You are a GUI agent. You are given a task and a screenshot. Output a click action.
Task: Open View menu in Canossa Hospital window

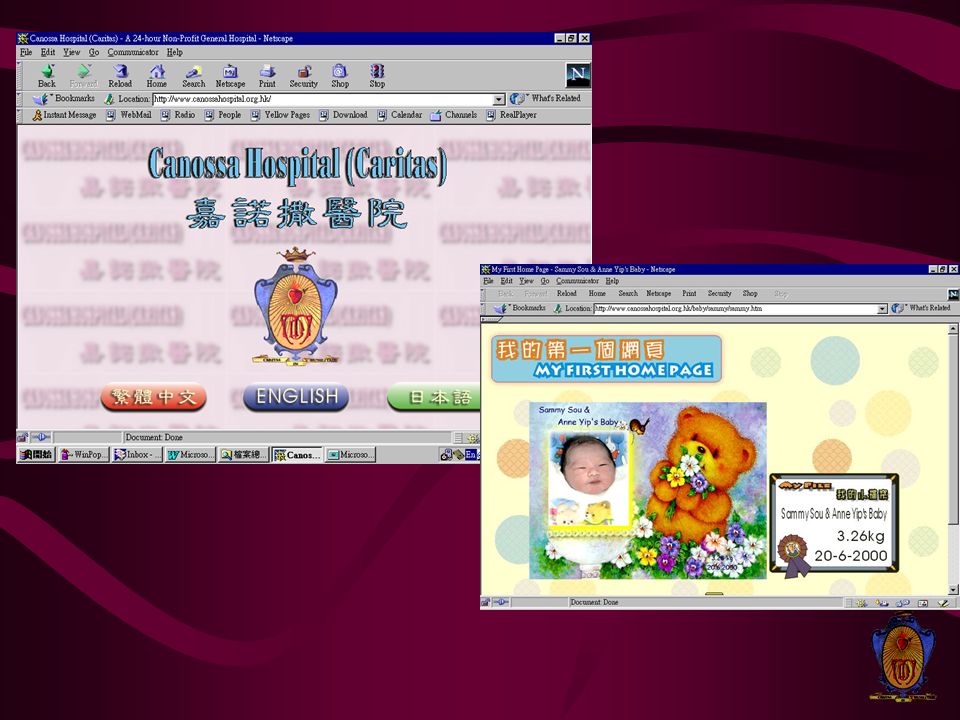72,52
